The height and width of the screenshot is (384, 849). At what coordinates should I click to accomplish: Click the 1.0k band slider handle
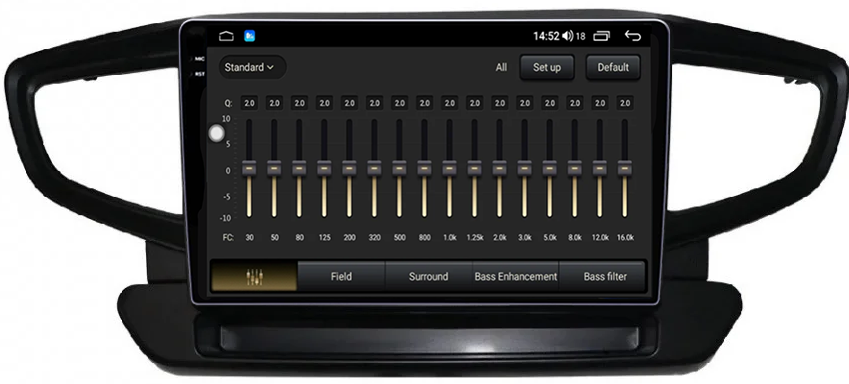(x=449, y=168)
